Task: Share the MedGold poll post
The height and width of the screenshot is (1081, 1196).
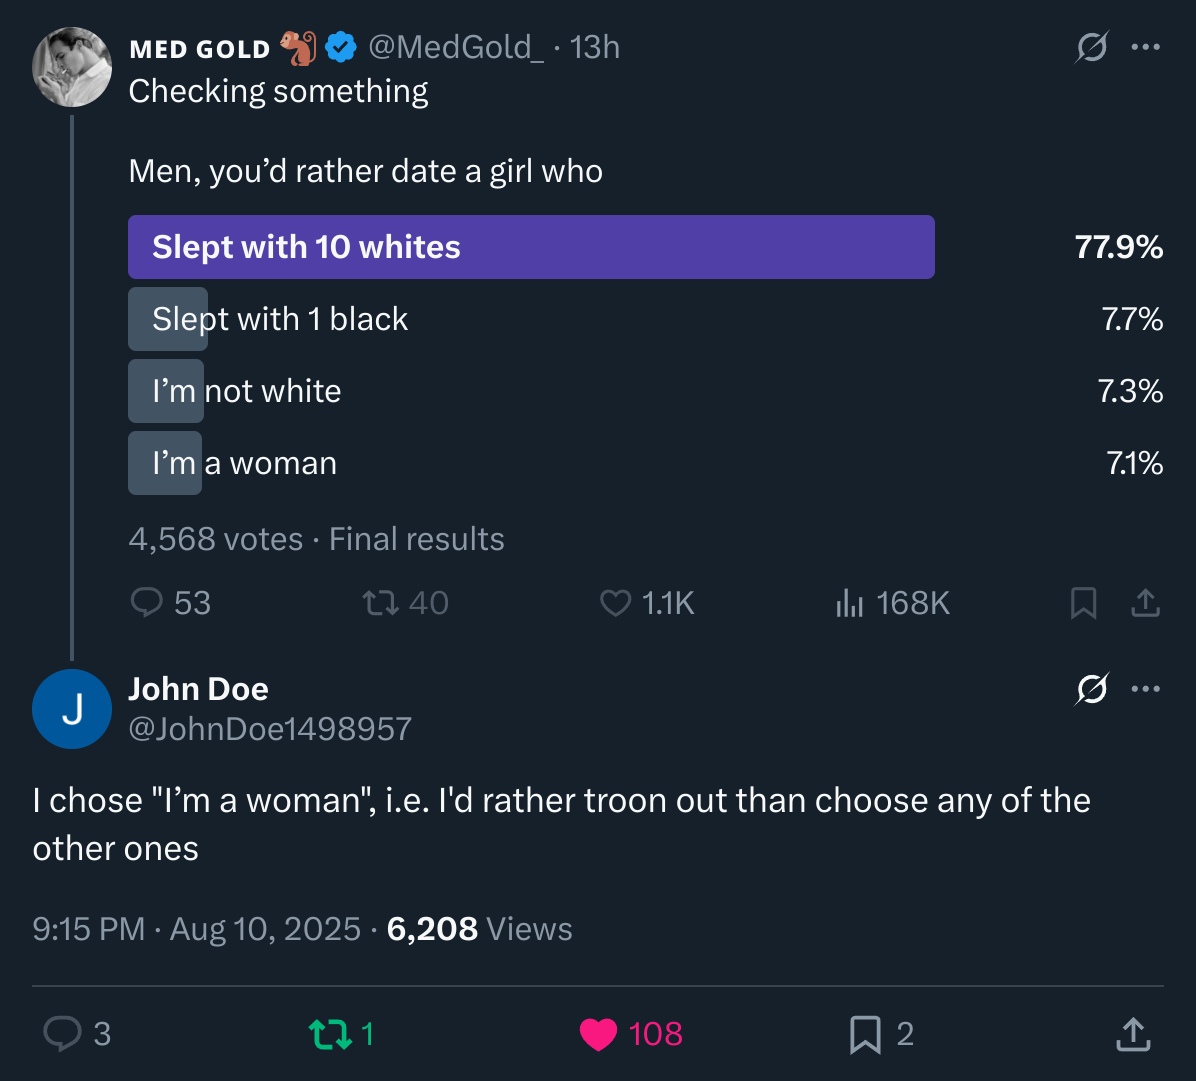Action: tap(1145, 602)
